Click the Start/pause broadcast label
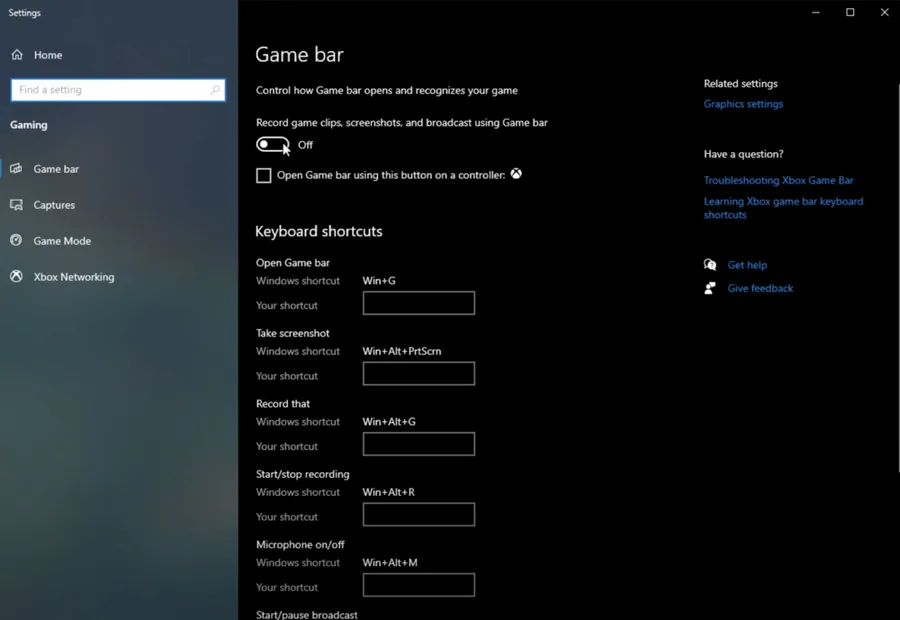 point(307,614)
